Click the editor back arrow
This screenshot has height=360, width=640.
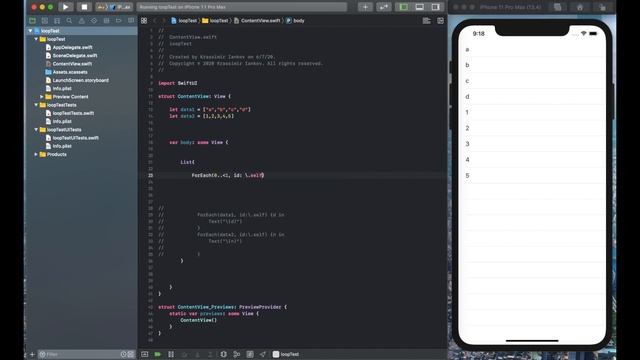pyautogui.click(x=155, y=20)
